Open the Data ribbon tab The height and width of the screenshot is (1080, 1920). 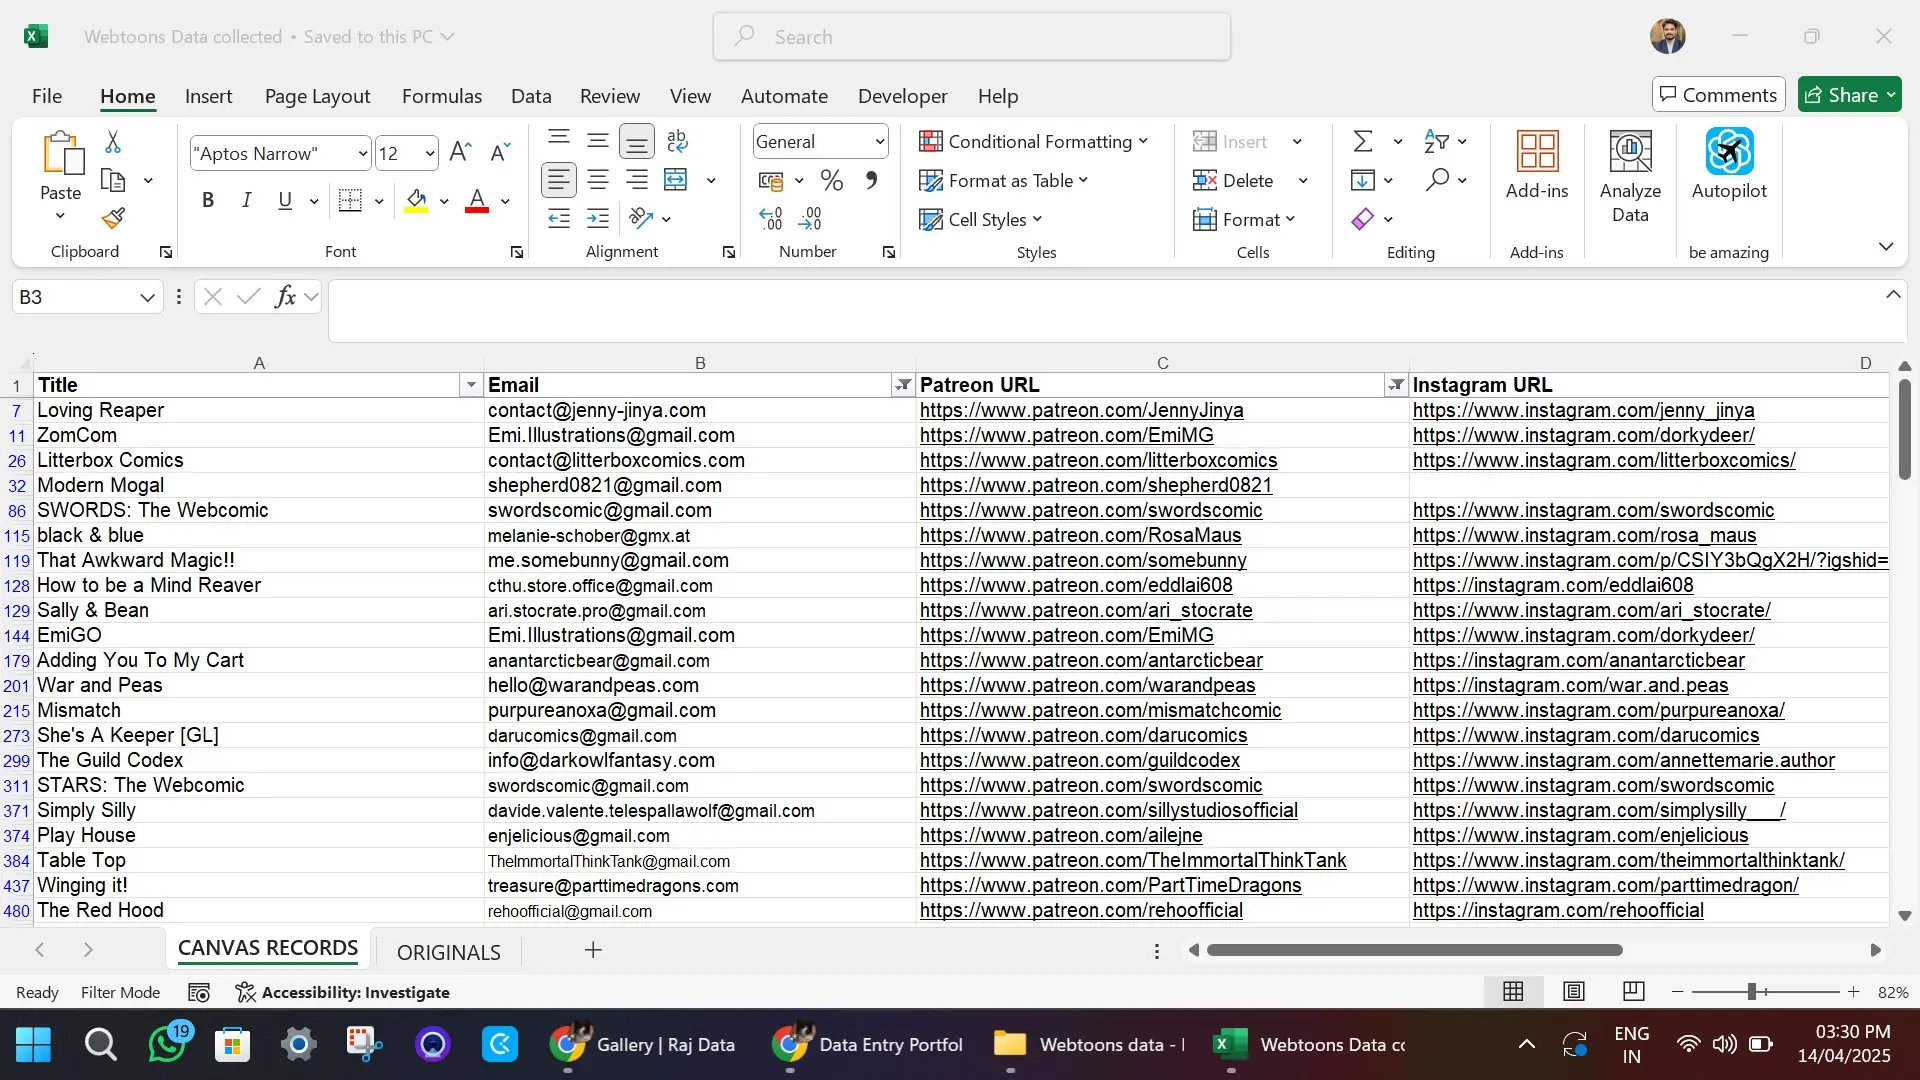click(x=531, y=96)
